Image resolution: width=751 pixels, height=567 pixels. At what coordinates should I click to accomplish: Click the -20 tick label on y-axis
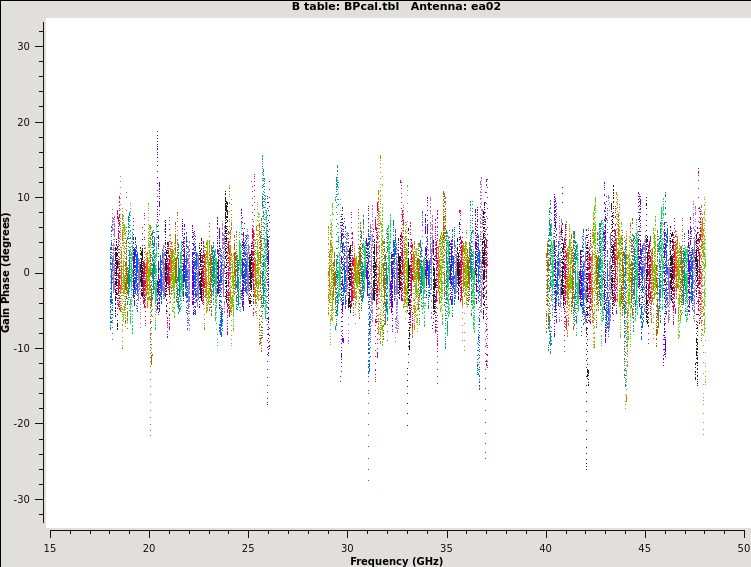coord(22,424)
